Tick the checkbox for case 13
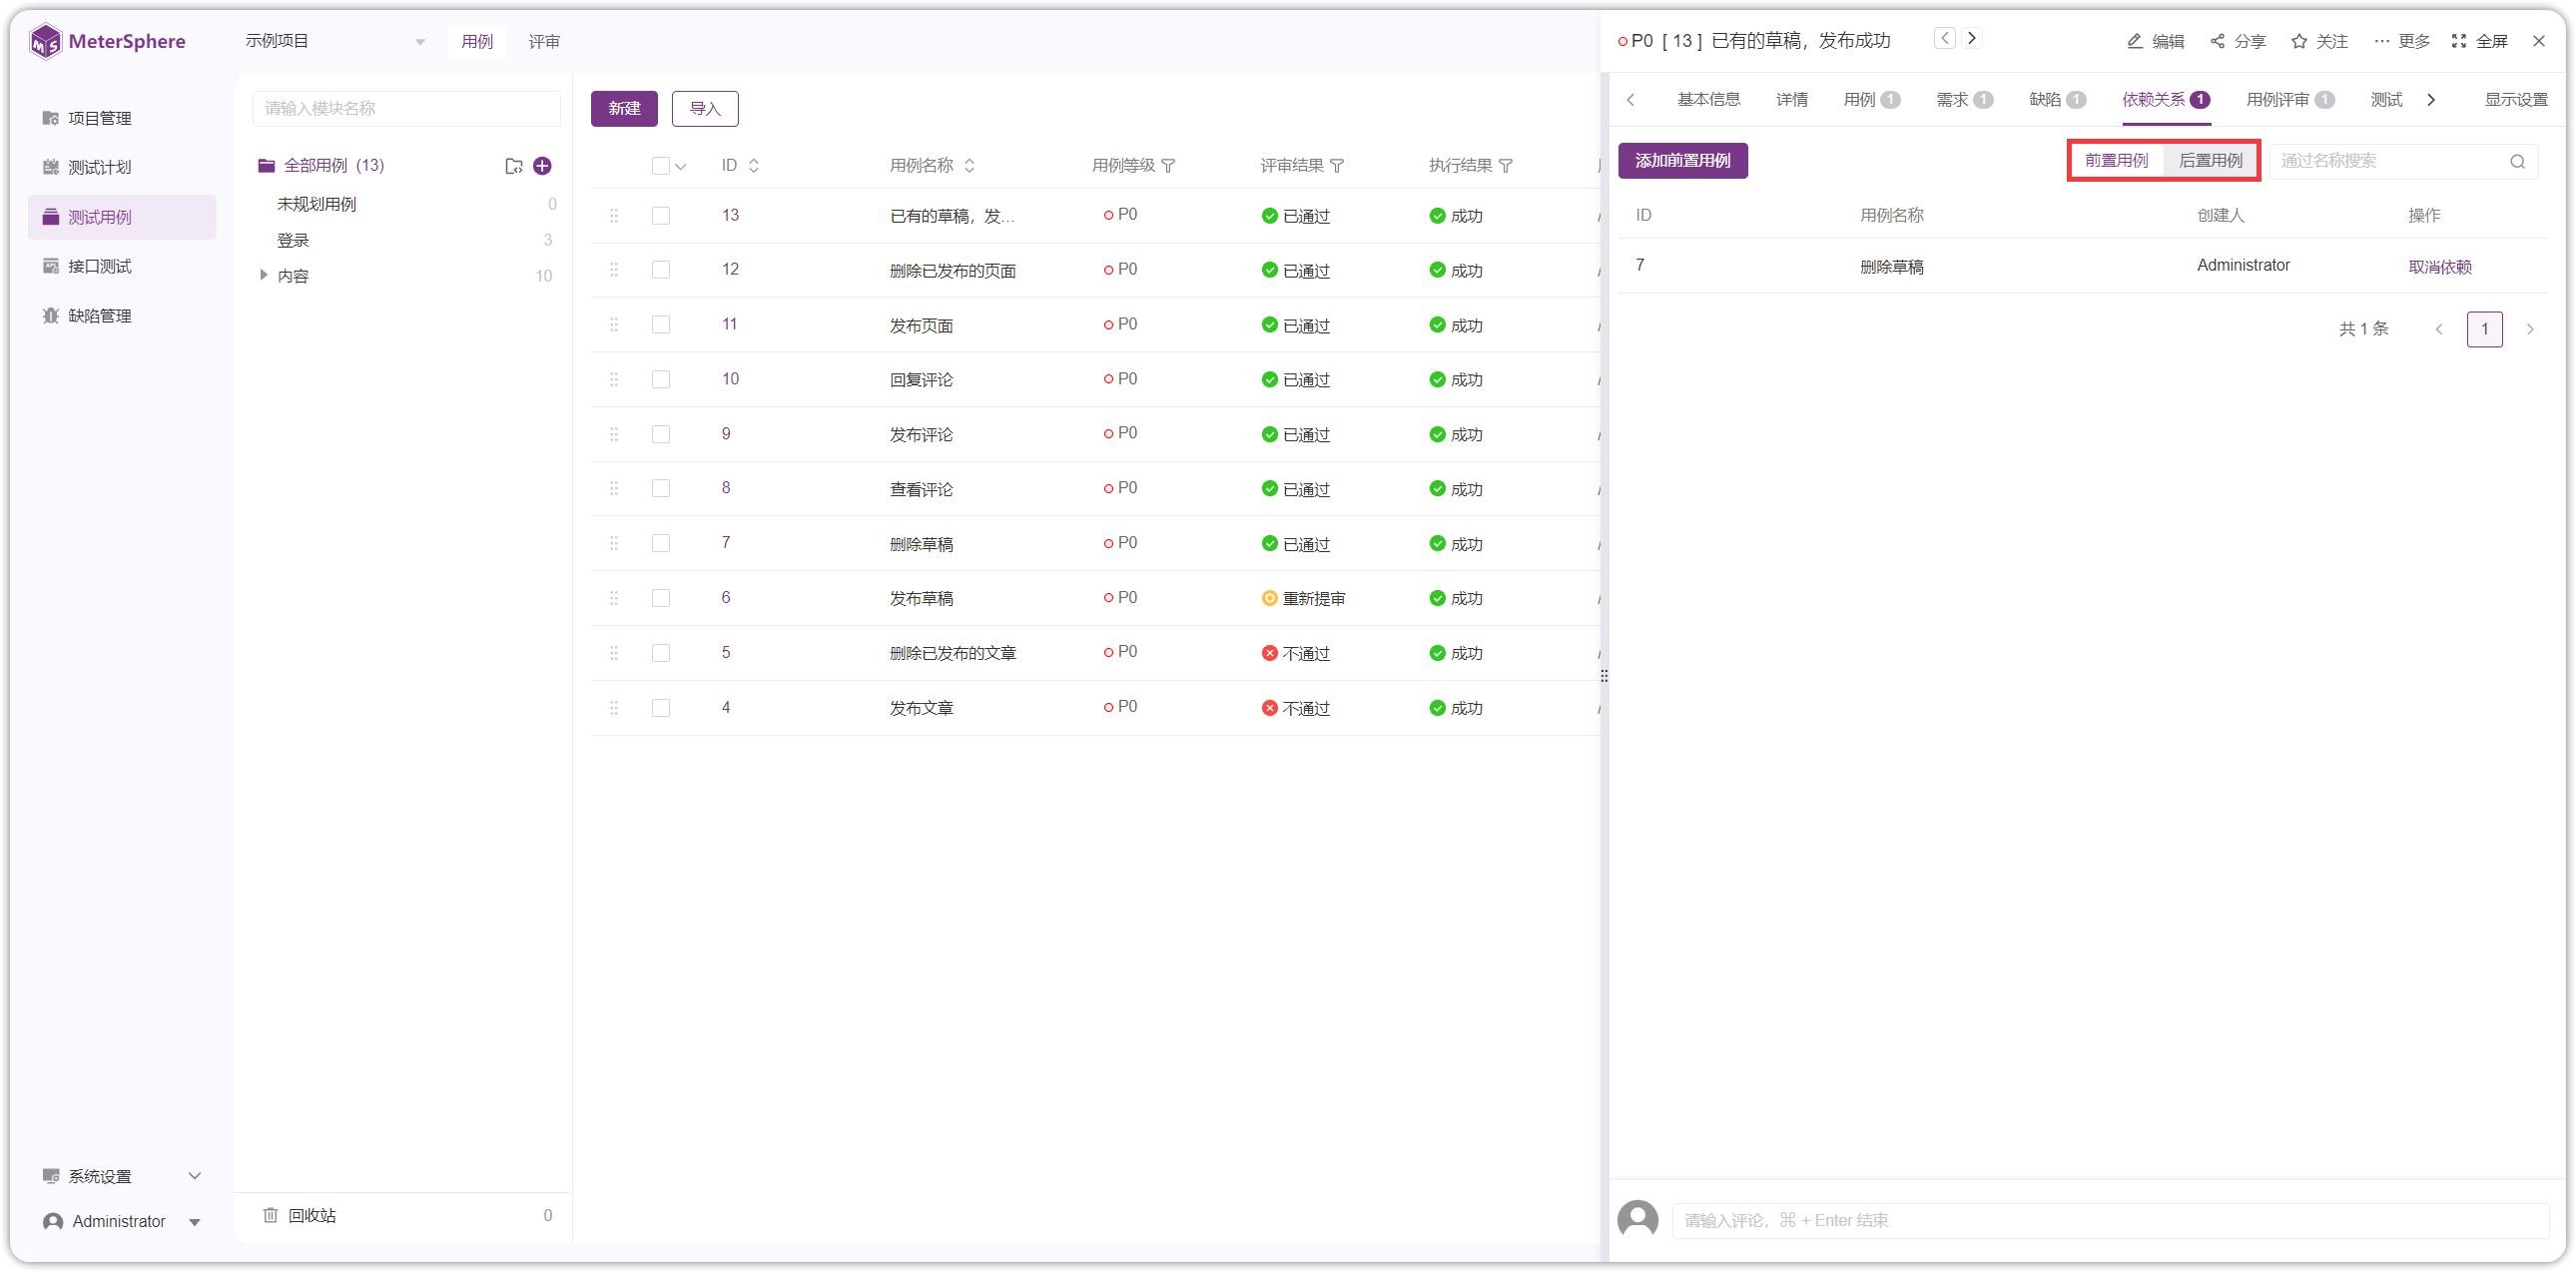The height and width of the screenshot is (1272, 2576). click(x=660, y=216)
